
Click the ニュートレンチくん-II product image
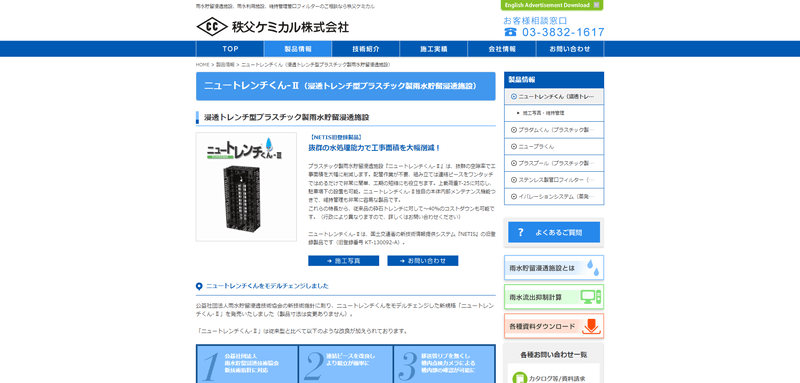pyautogui.click(x=246, y=187)
